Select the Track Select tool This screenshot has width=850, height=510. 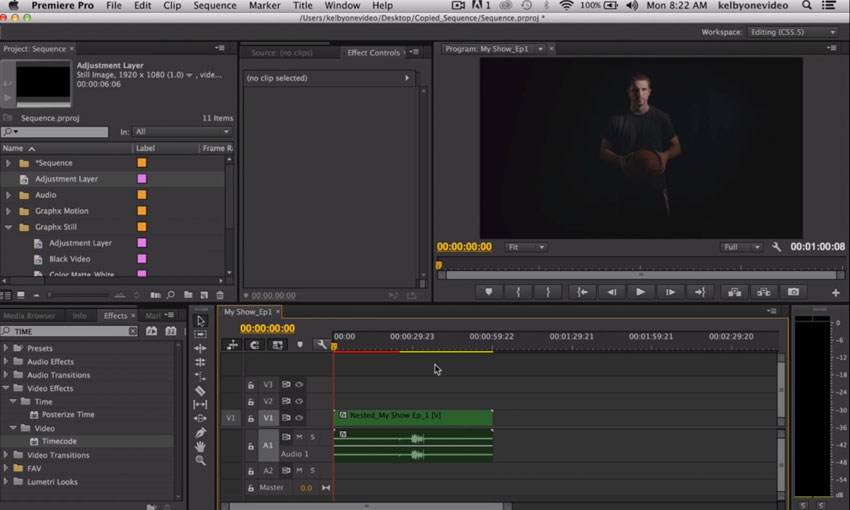pyautogui.click(x=201, y=334)
